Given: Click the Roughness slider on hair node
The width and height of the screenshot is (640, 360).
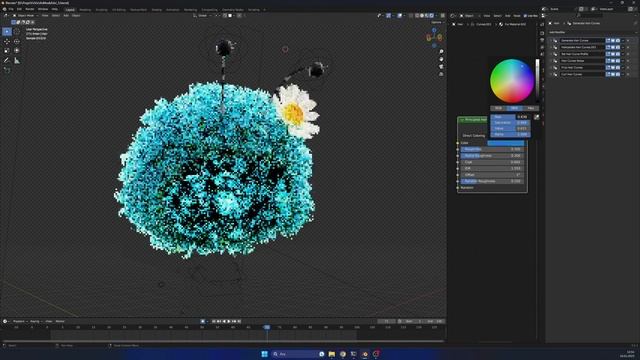Looking at the screenshot, I should (493, 149).
